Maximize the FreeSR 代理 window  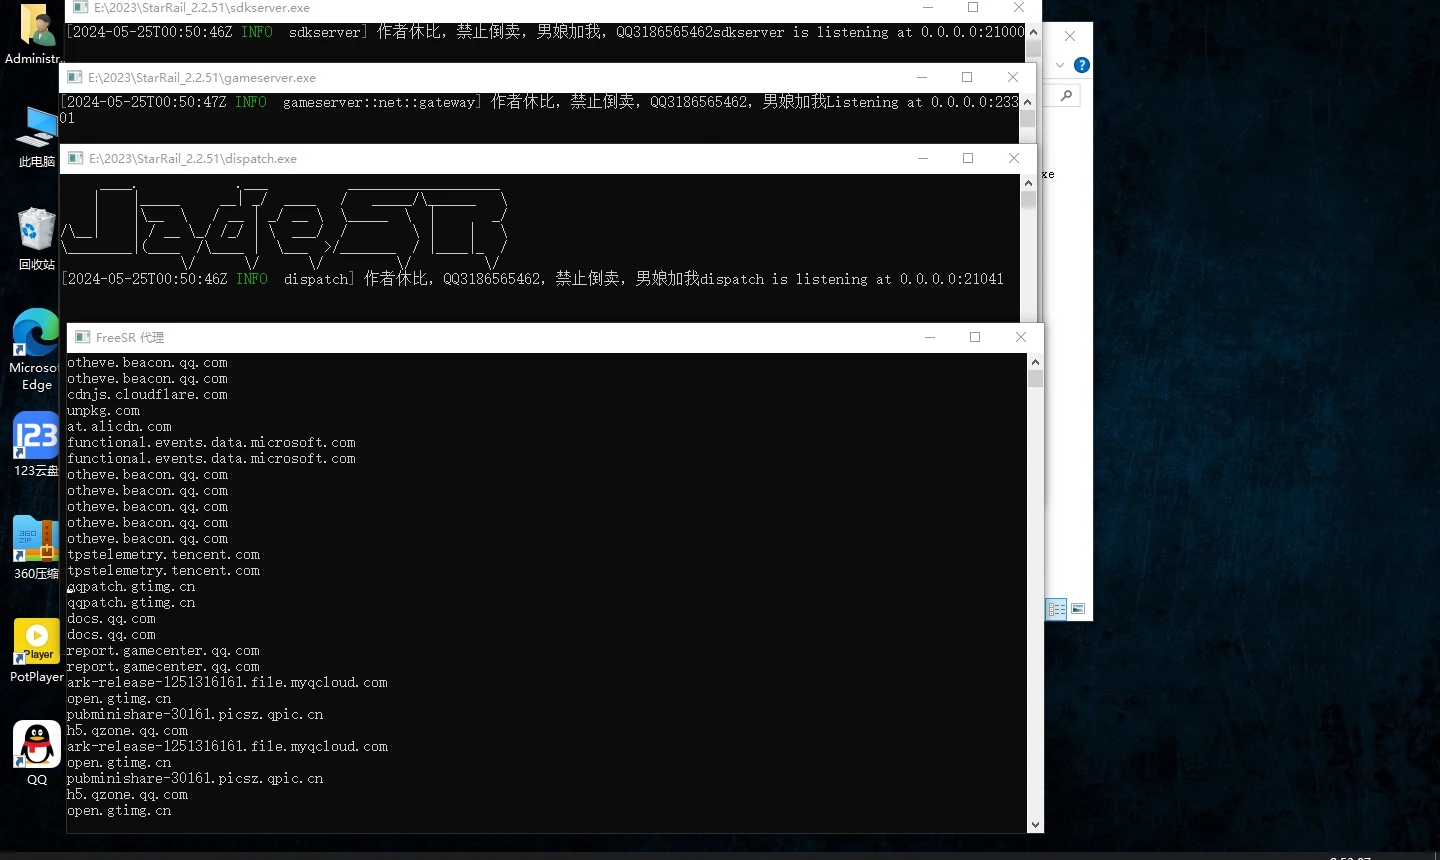click(975, 337)
